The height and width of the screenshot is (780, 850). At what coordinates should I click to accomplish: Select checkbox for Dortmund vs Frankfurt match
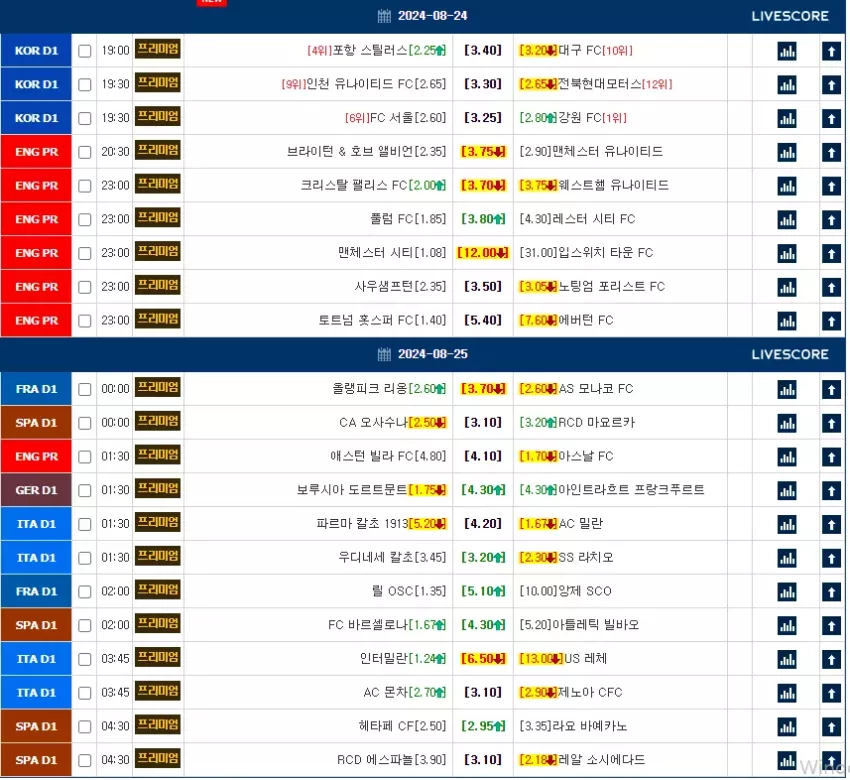[x=85, y=491]
